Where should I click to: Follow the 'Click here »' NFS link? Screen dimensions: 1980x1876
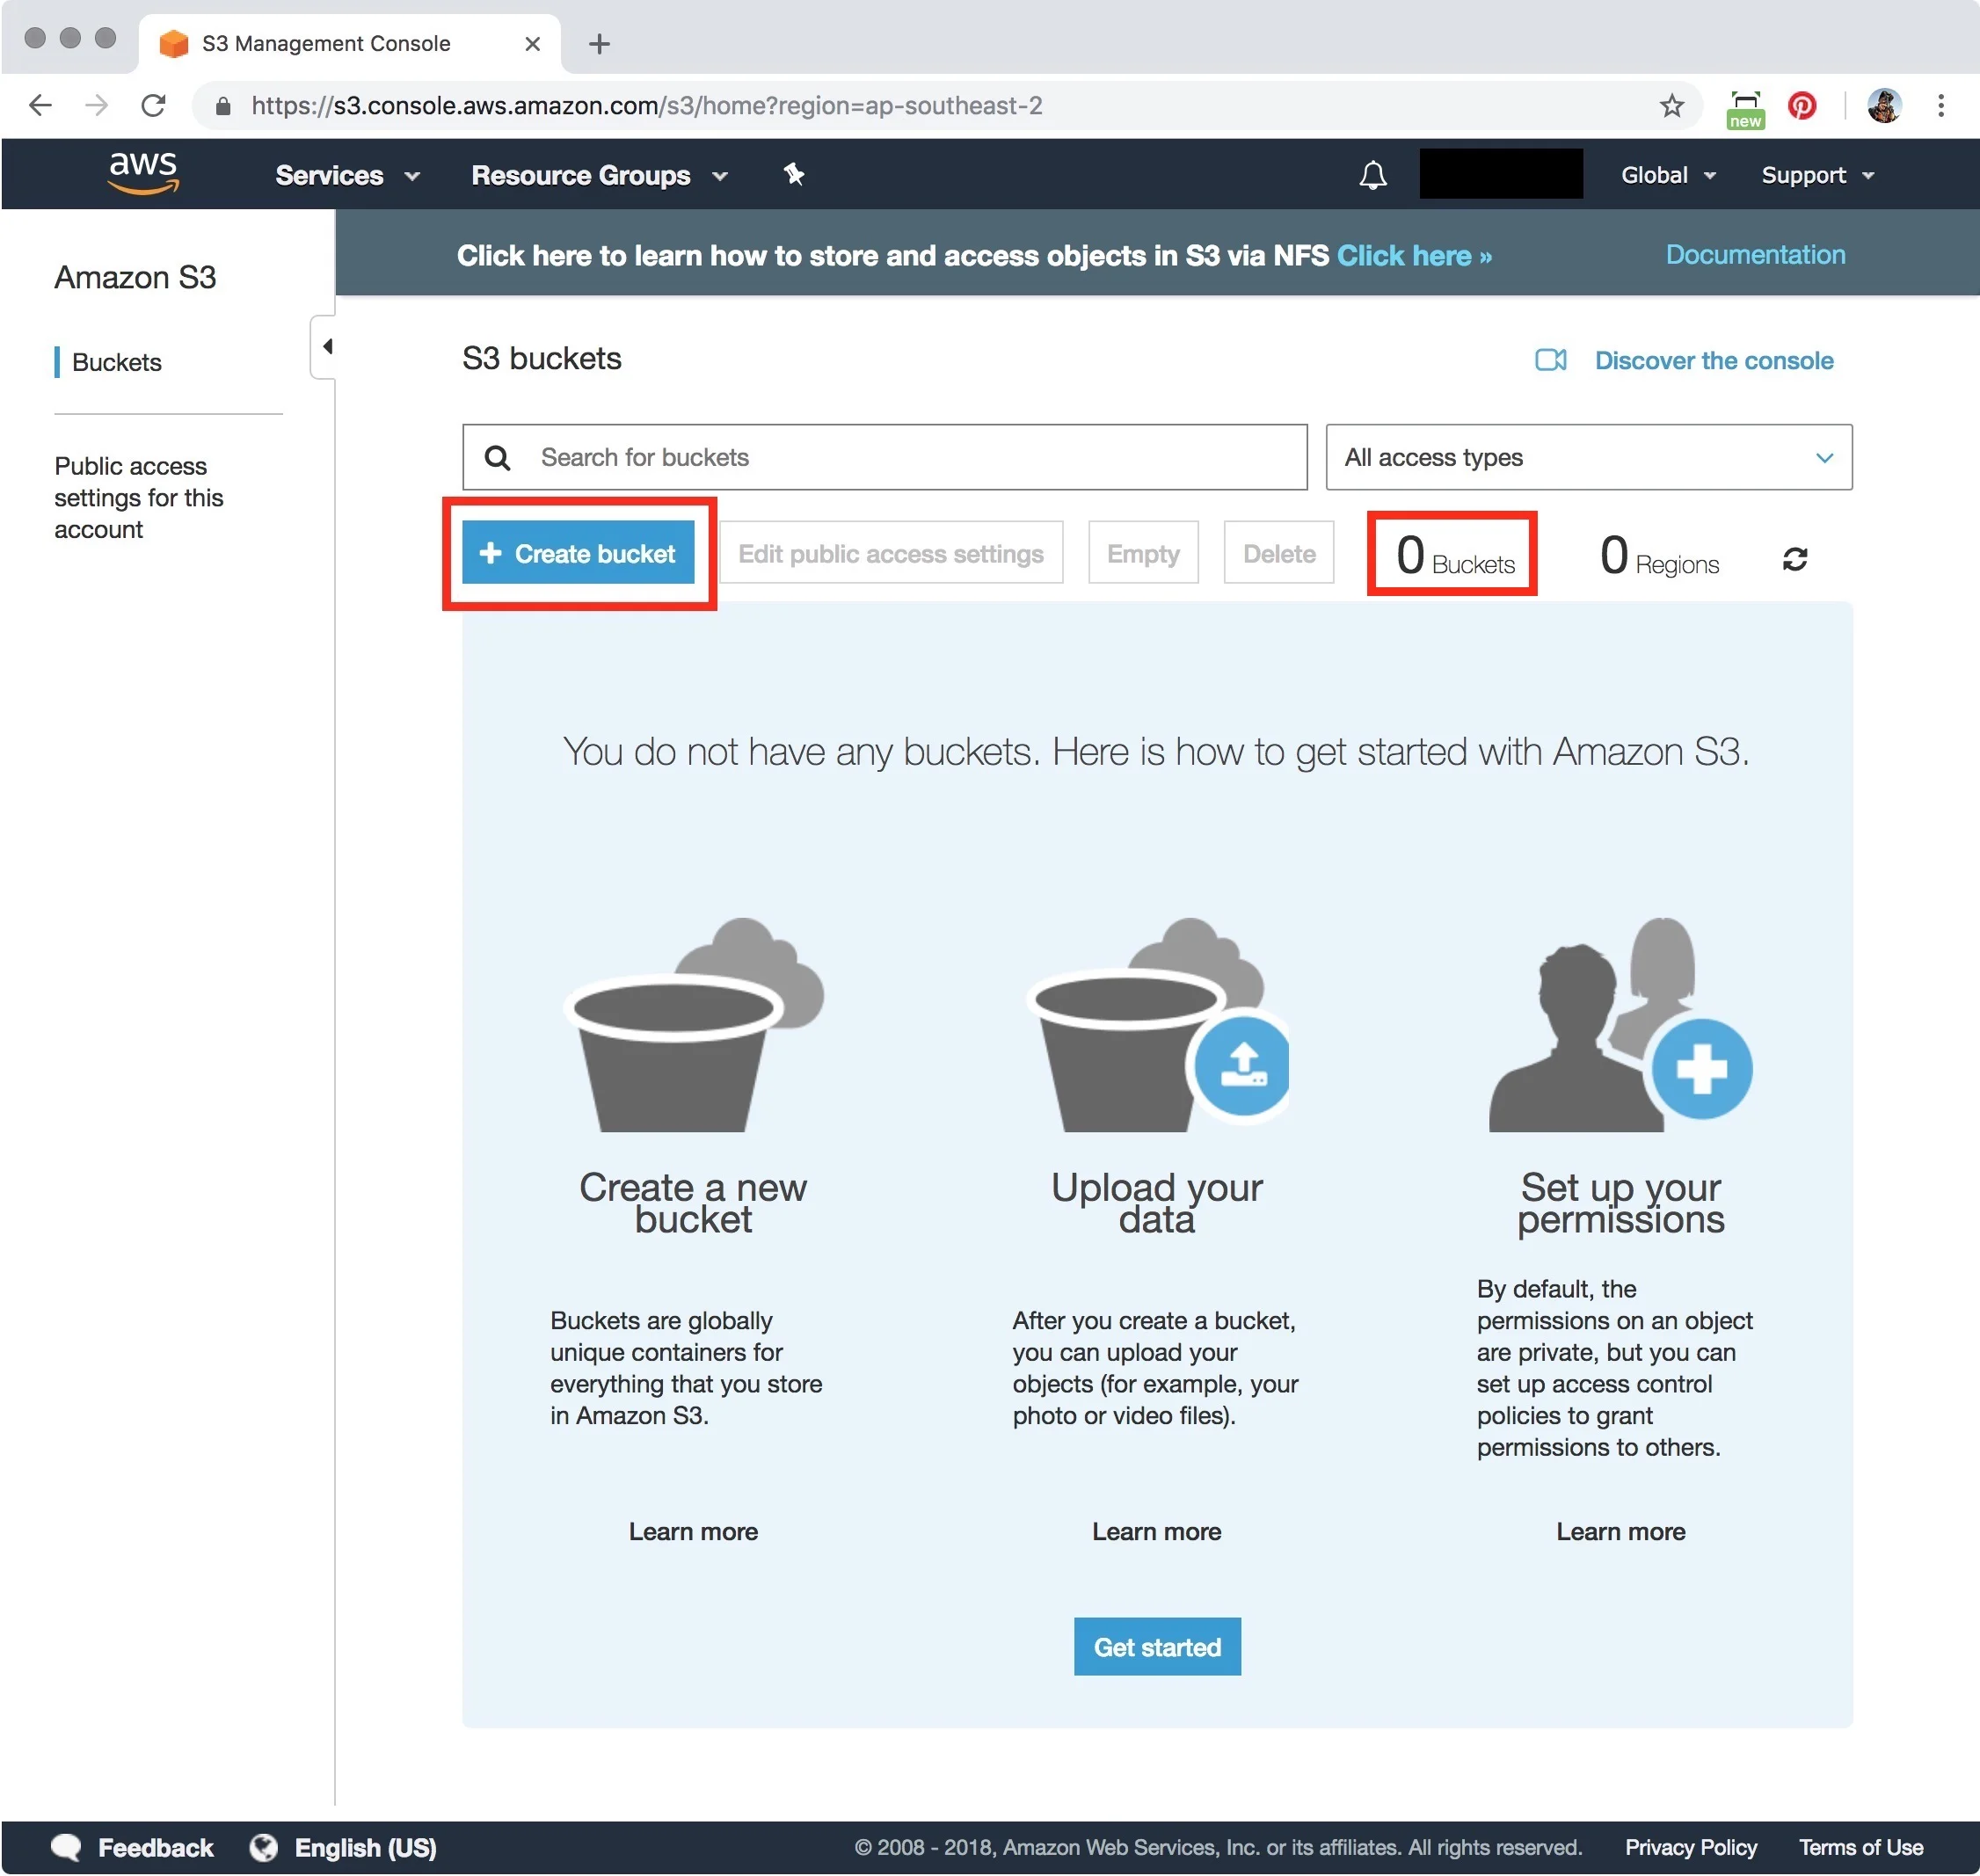[1414, 256]
